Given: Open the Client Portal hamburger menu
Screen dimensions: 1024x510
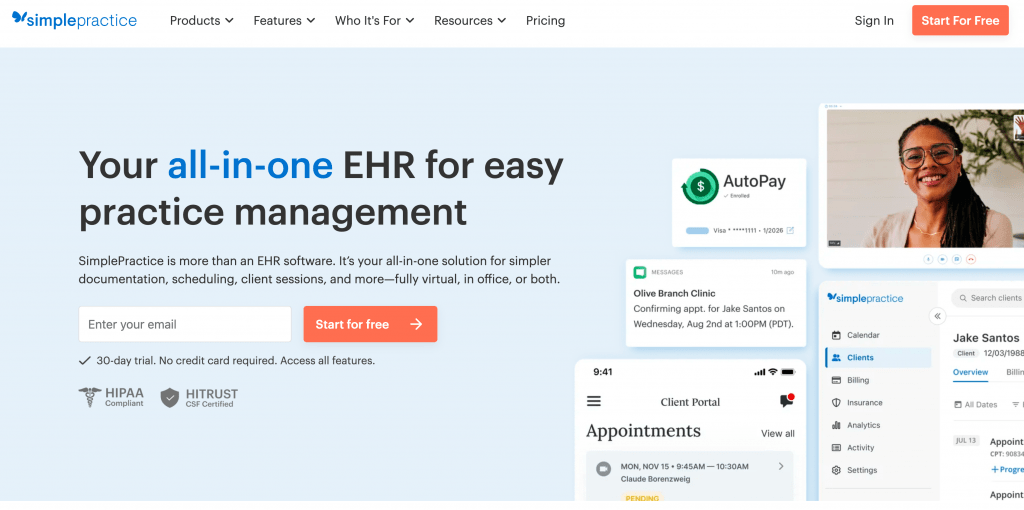Looking at the screenshot, I should [x=594, y=402].
